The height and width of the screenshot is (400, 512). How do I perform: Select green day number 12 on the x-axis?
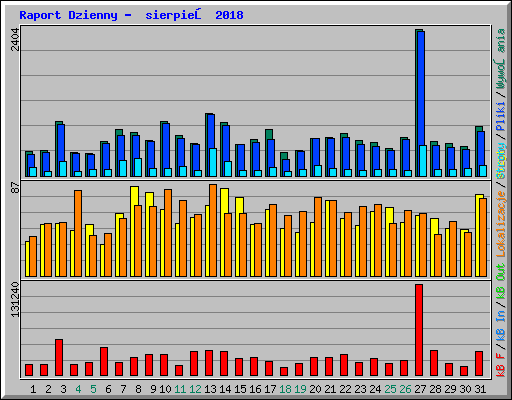tap(195, 389)
